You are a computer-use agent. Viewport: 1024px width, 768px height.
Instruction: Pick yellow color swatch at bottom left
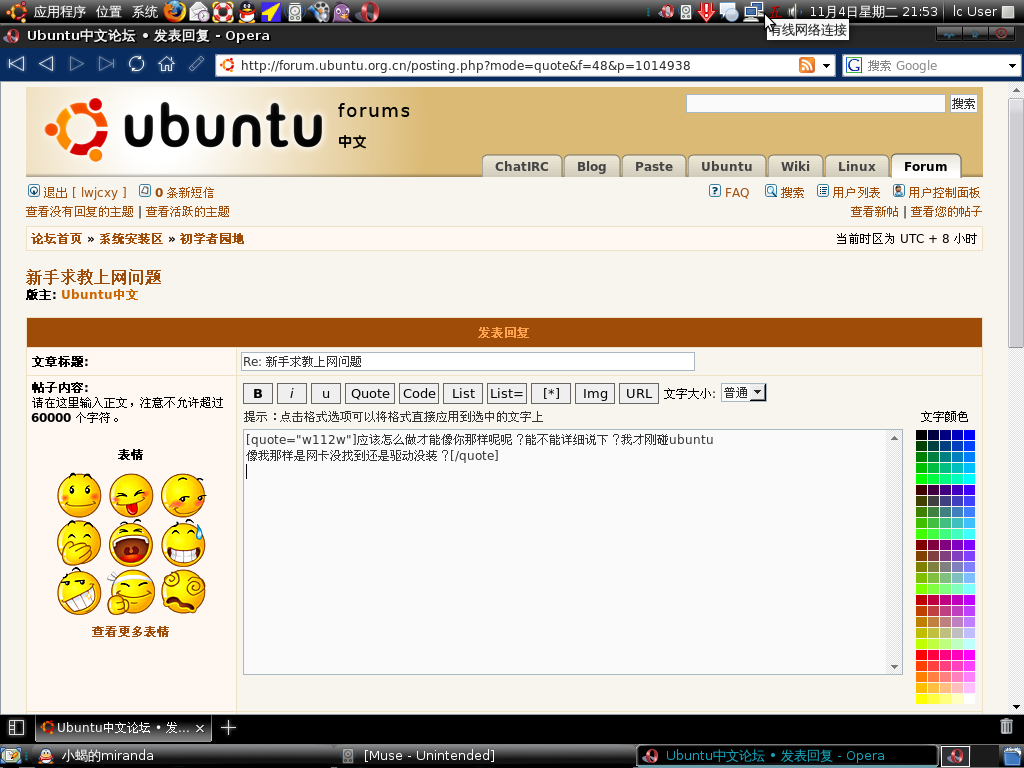(x=921, y=699)
